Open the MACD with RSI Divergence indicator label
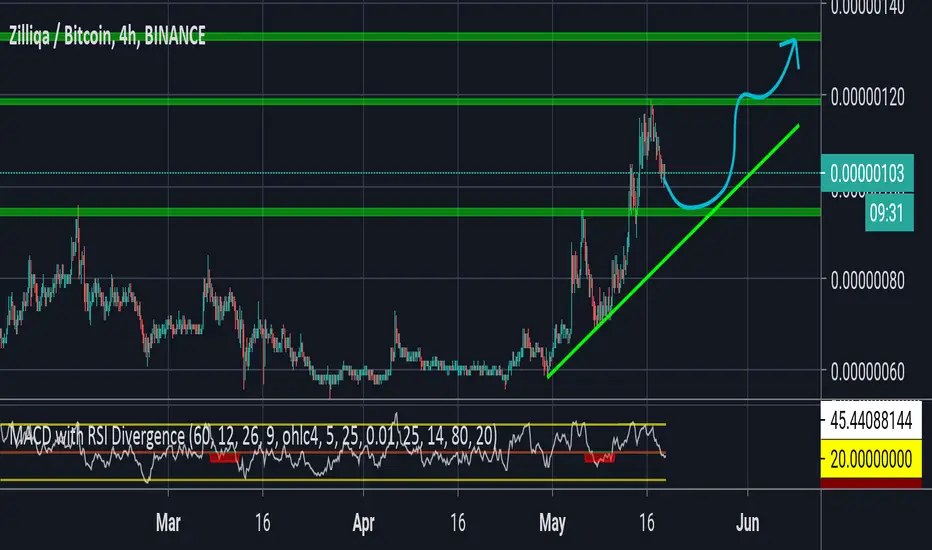The width and height of the screenshot is (932, 550). [x=252, y=436]
